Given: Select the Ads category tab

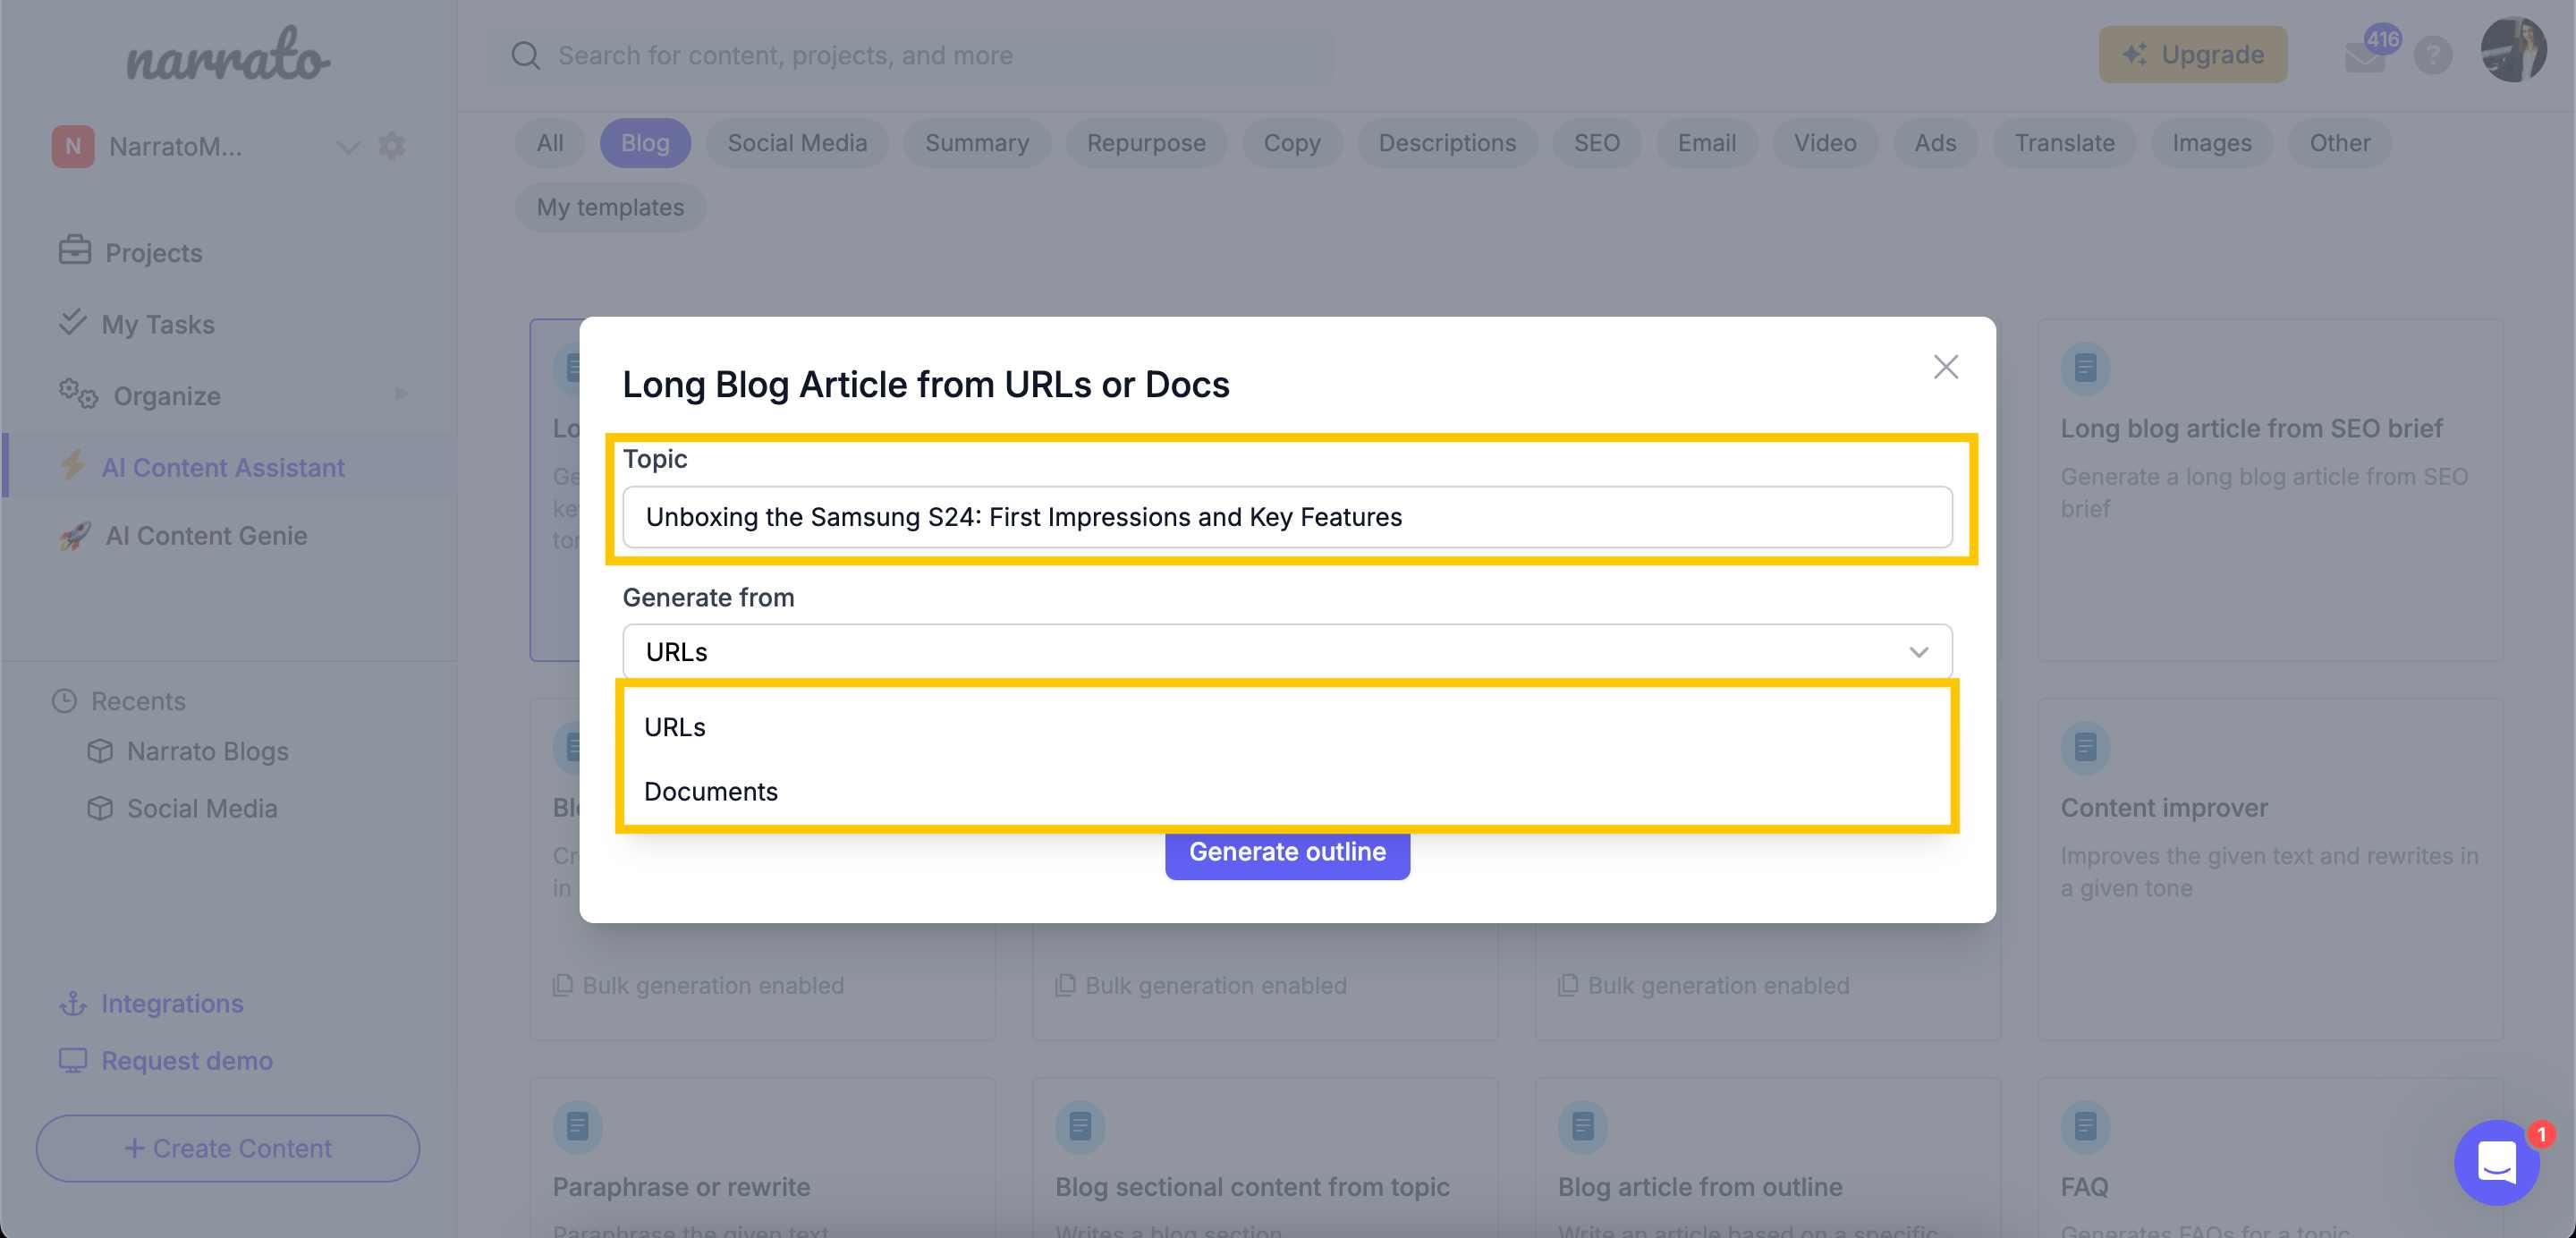Looking at the screenshot, I should [x=1935, y=143].
